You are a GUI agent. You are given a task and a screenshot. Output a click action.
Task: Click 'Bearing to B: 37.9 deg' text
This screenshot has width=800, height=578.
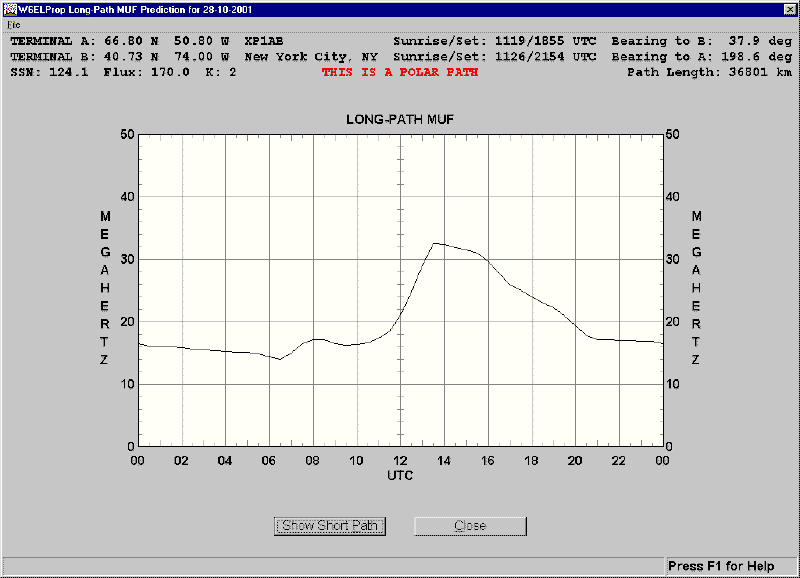pos(702,41)
